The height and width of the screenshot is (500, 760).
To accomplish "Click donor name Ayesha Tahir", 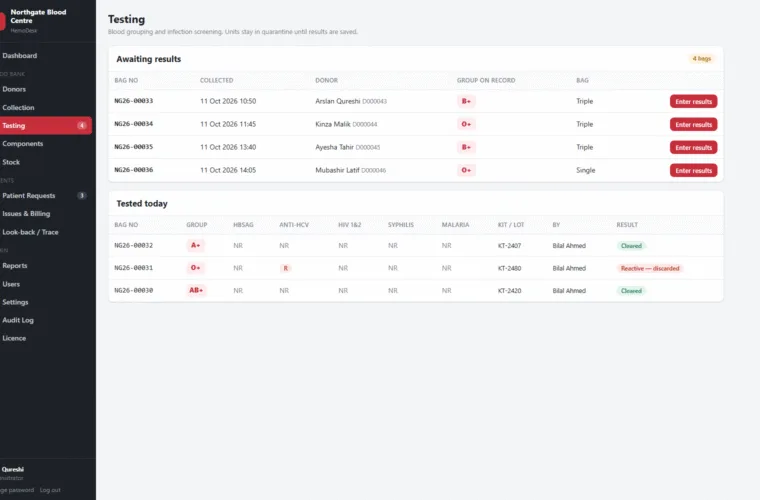I will click(334, 147).
